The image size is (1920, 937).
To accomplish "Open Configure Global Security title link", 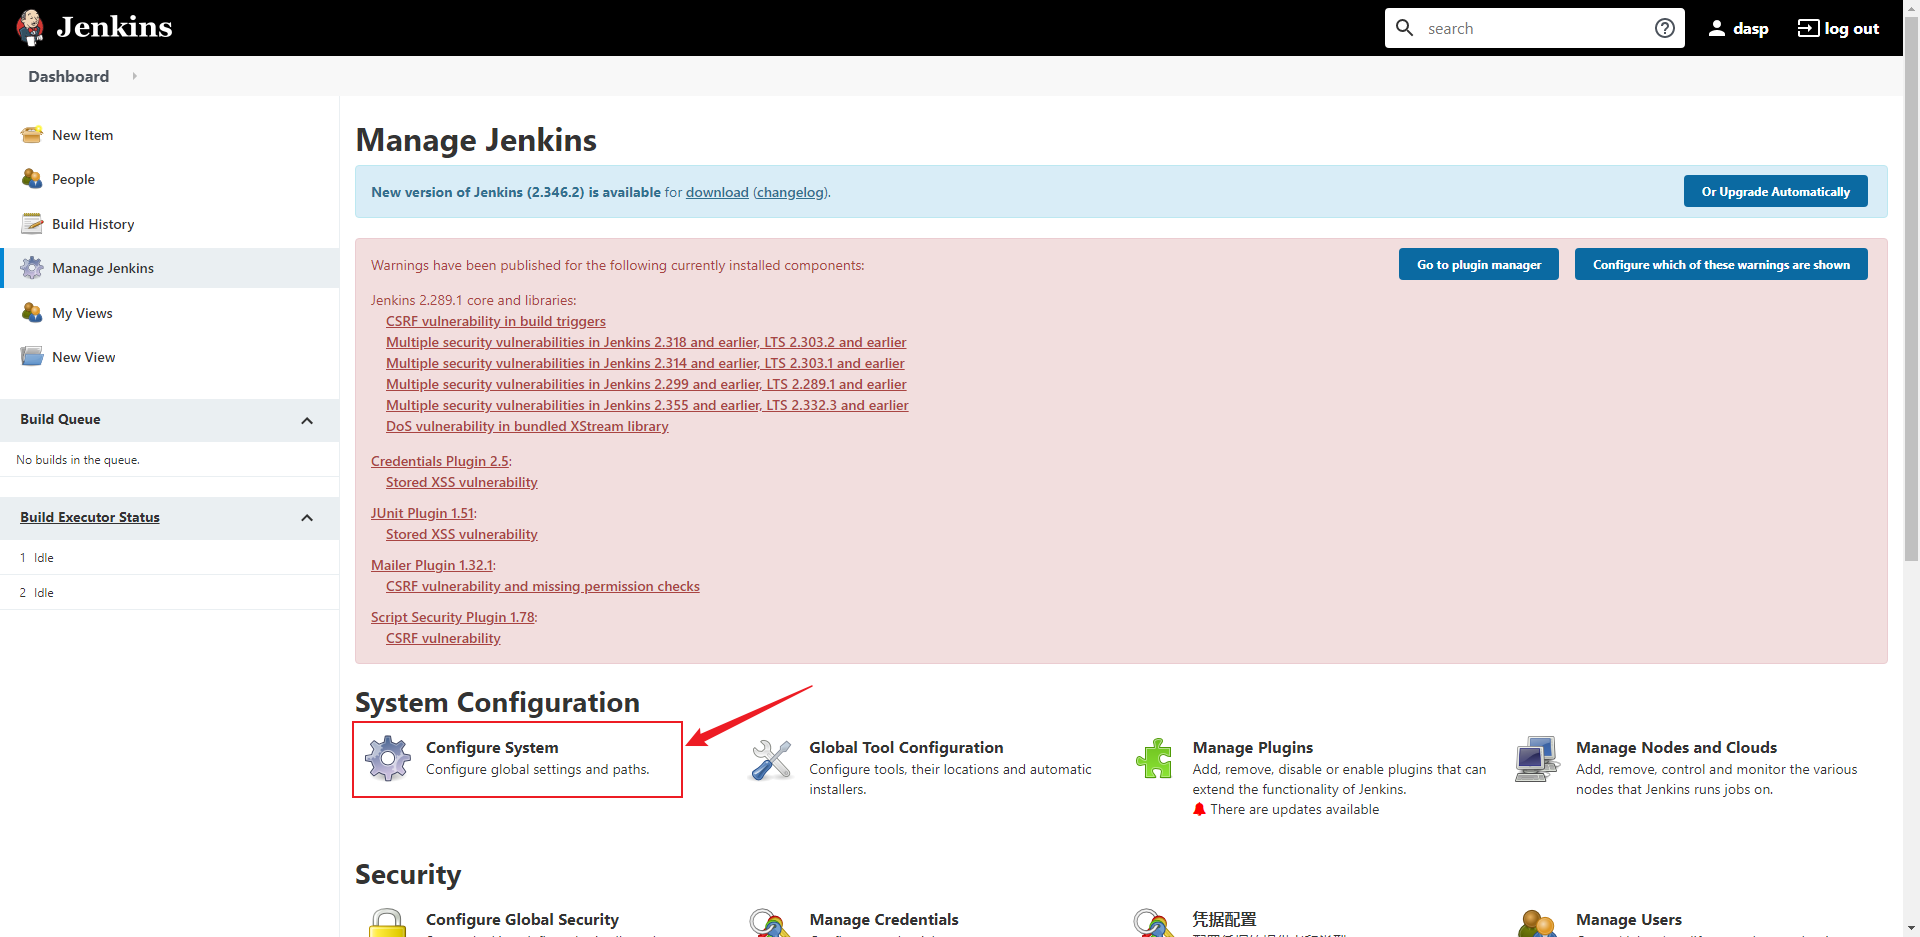I will [522, 919].
